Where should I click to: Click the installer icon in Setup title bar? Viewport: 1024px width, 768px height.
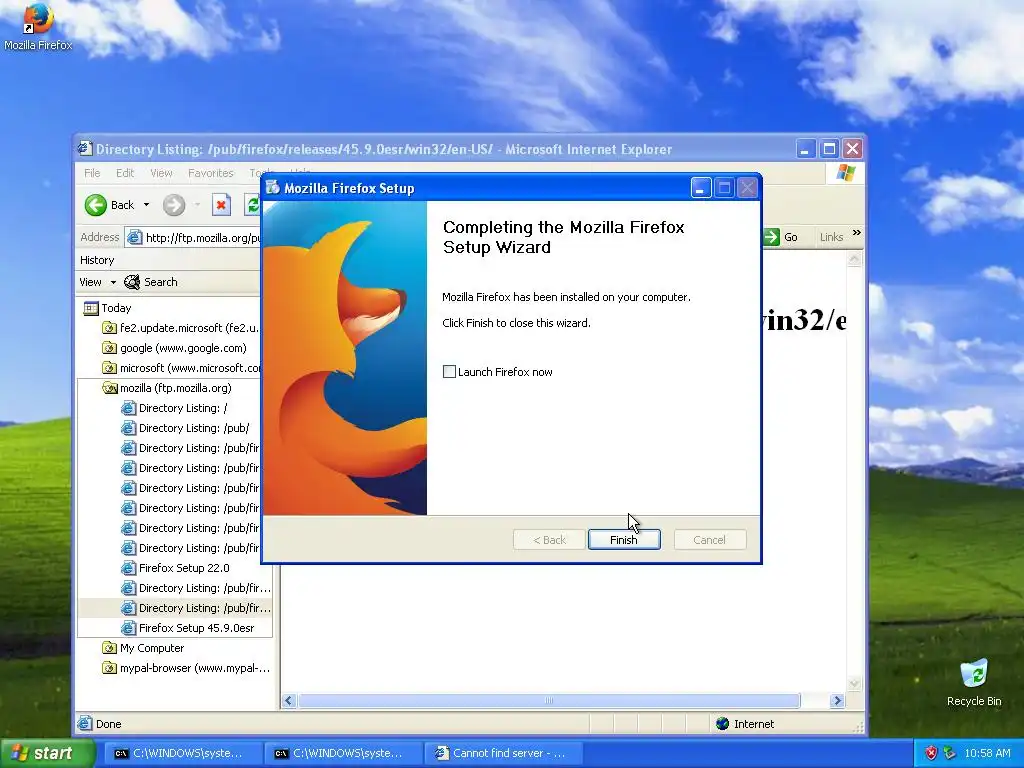click(272, 188)
